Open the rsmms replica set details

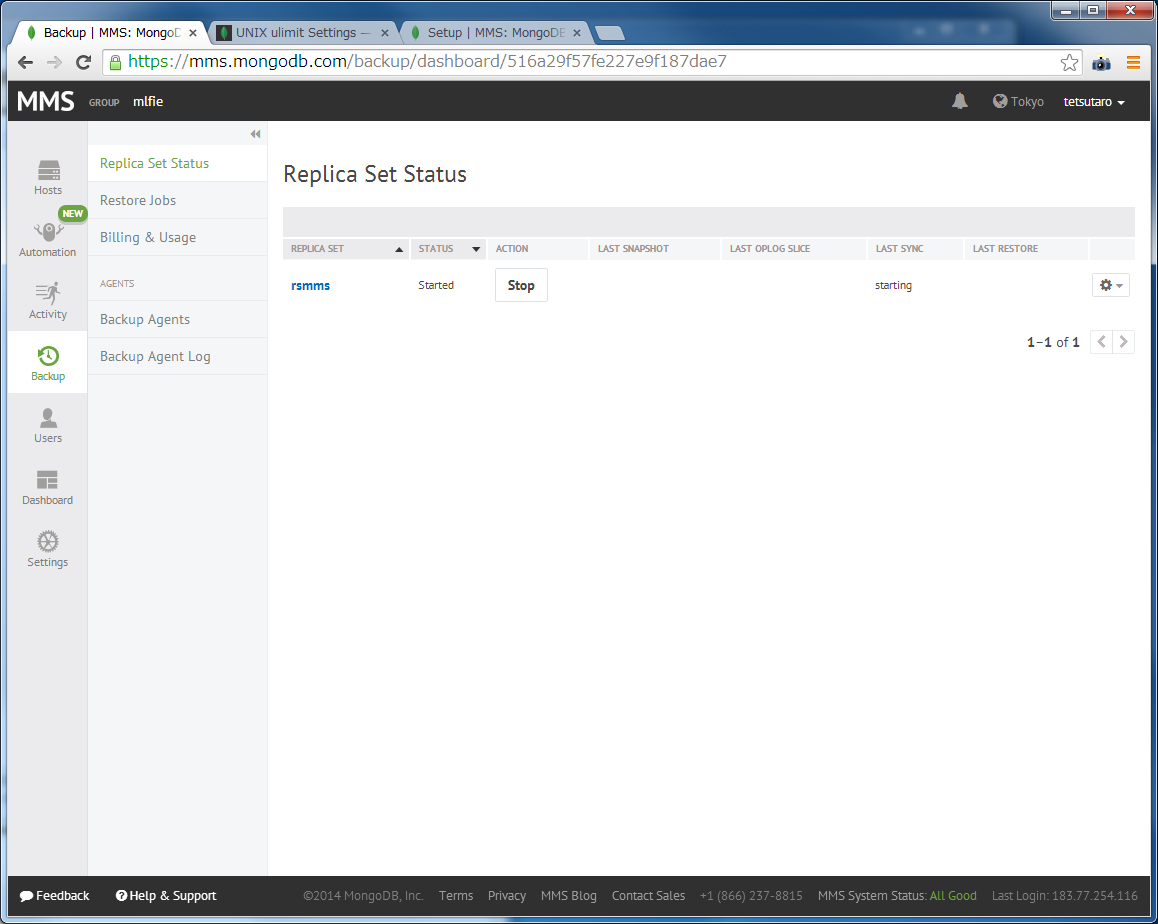(310, 285)
